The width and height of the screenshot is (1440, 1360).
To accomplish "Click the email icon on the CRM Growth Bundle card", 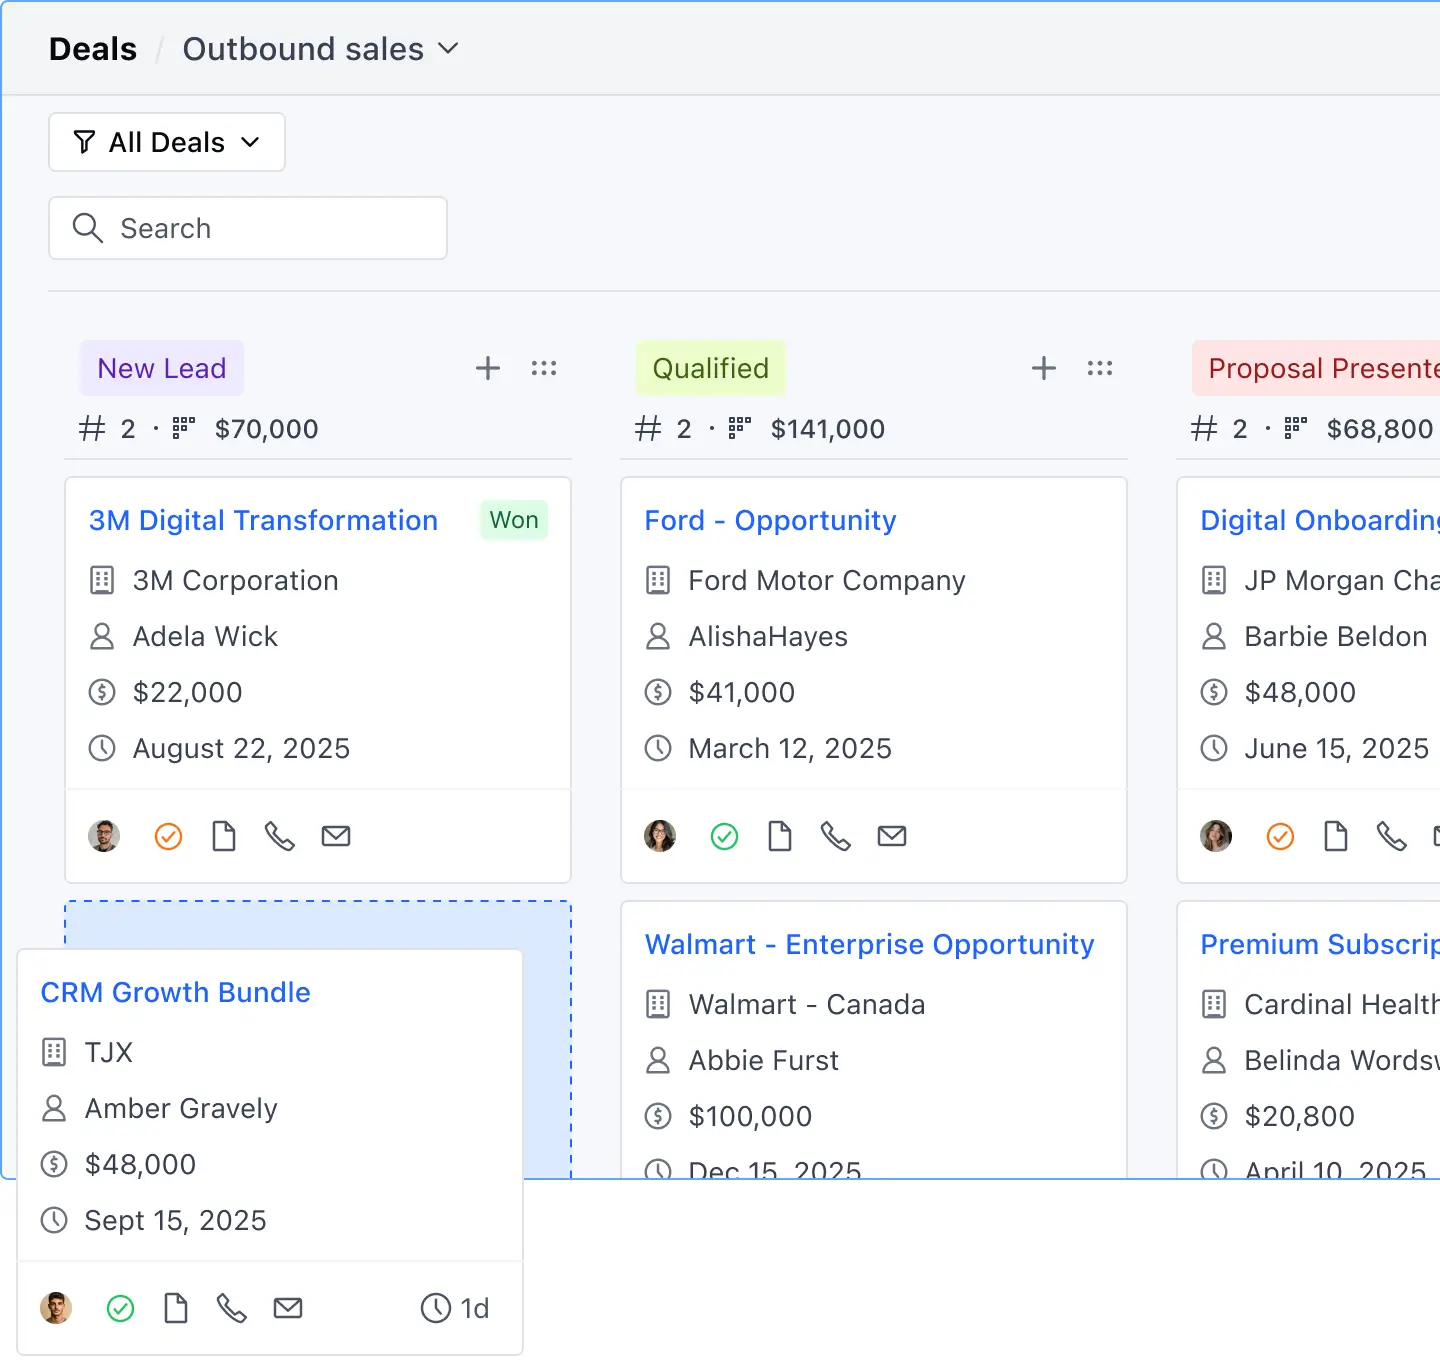I will [288, 1307].
